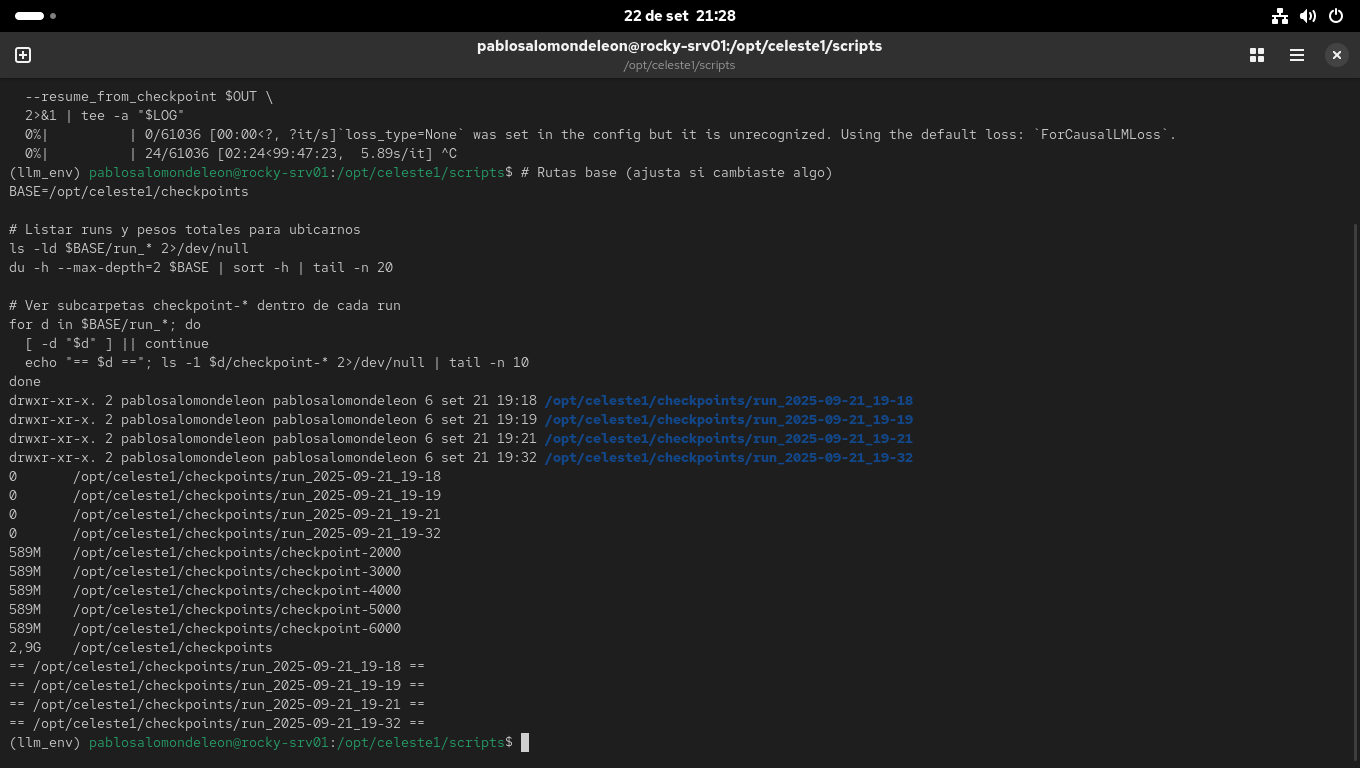The image size is (1360, 768).
Task: Click the BASE=/opt/celeste1/checkpoints line
Action: tap(128, 191)
